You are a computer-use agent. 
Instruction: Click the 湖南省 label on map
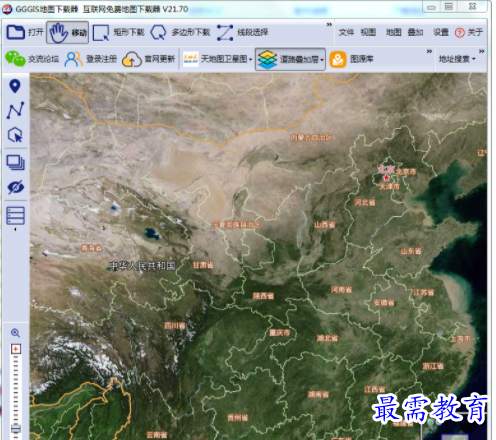click(x=318, y=394)
